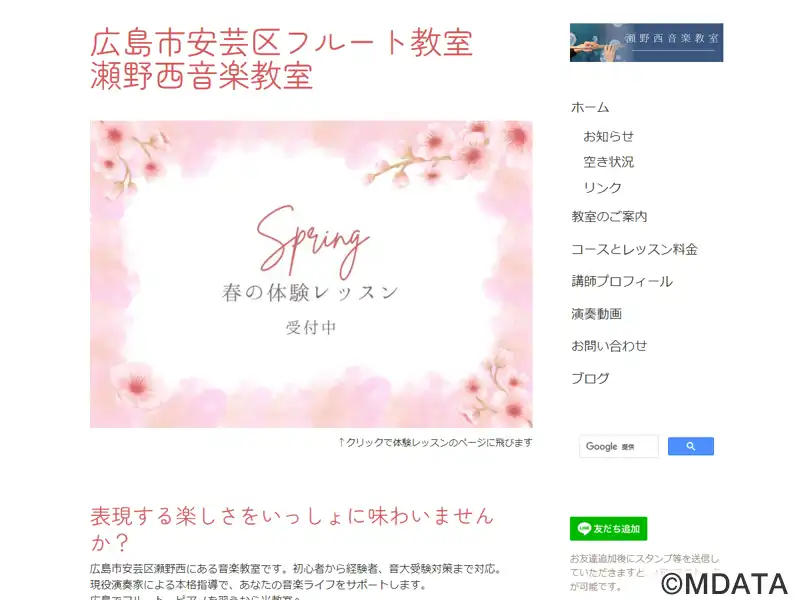Viewport: 800px width, 600px height.
Task: Open コースとレッスン料金 page
Action: [x=634, y=249]
